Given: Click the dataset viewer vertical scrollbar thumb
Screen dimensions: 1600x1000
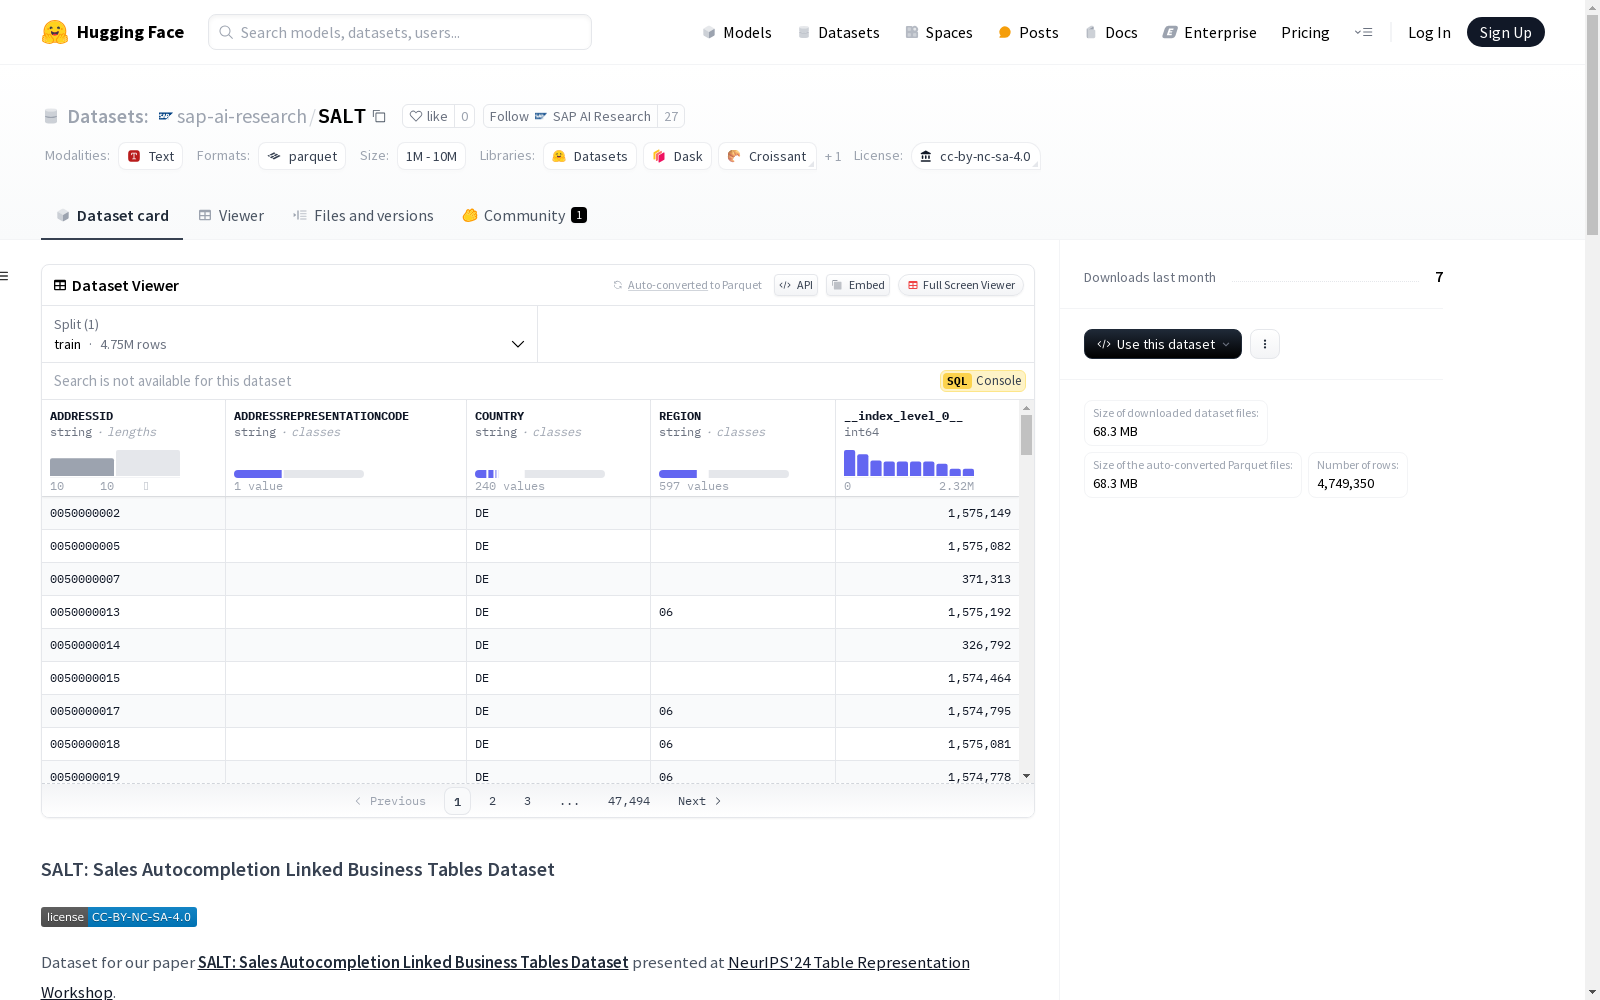Looking at the screenshot, I should pos(1026,435).
